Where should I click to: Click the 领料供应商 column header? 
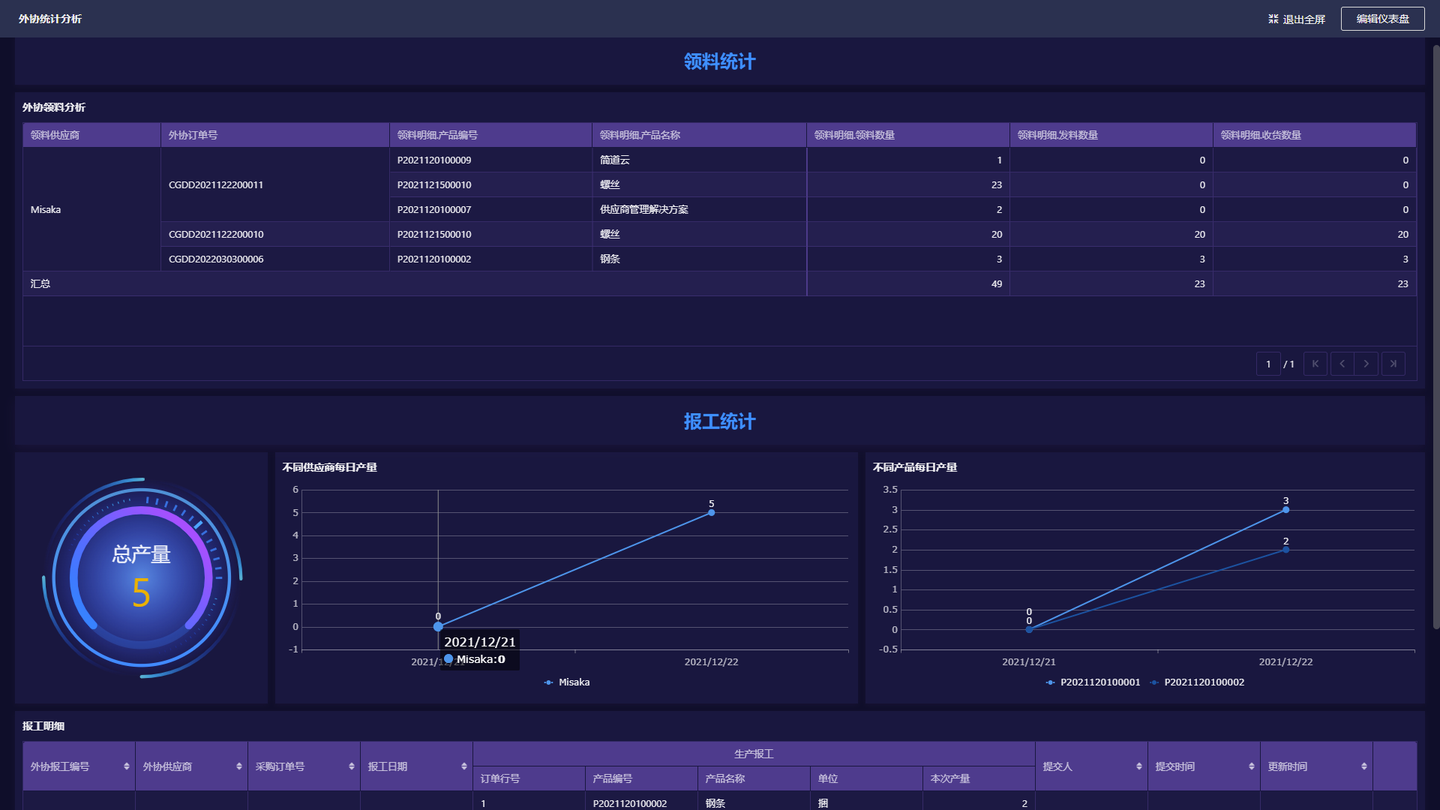tap(91, 135)
